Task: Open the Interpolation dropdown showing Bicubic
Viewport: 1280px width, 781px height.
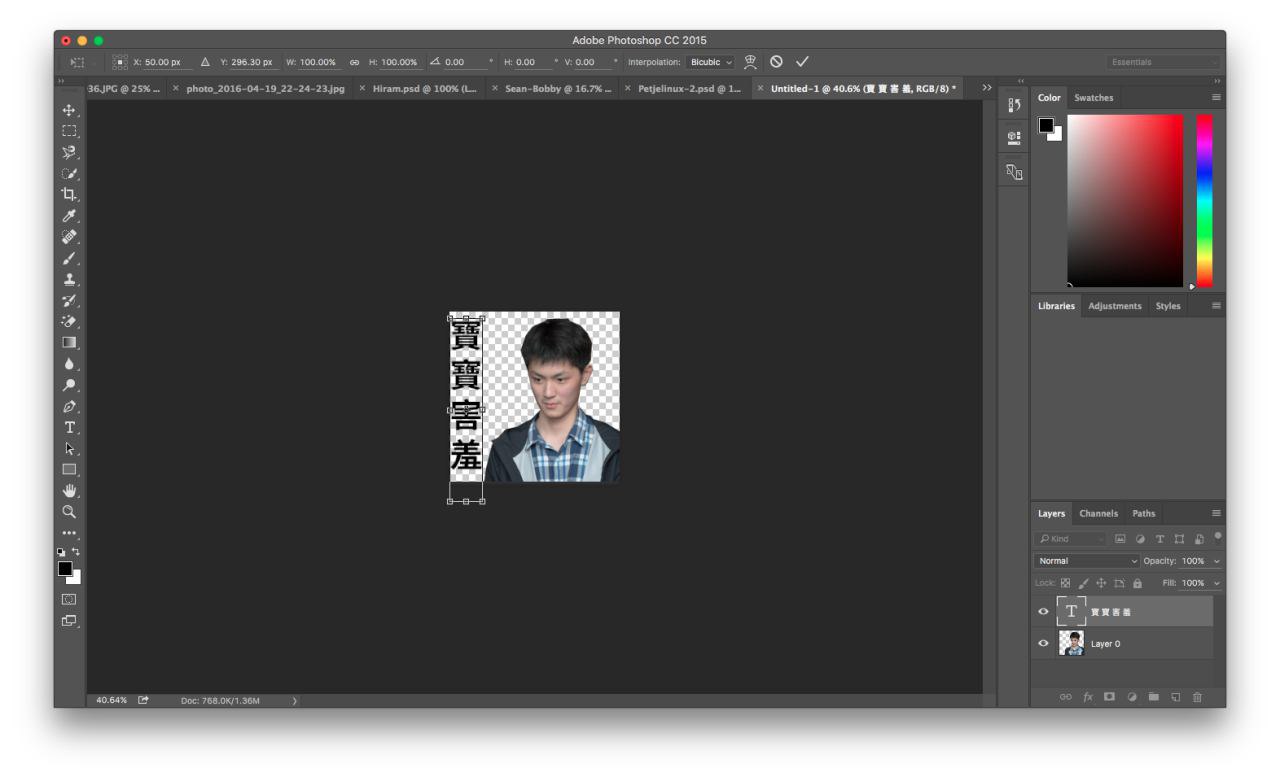Action: tap(711, 62)
